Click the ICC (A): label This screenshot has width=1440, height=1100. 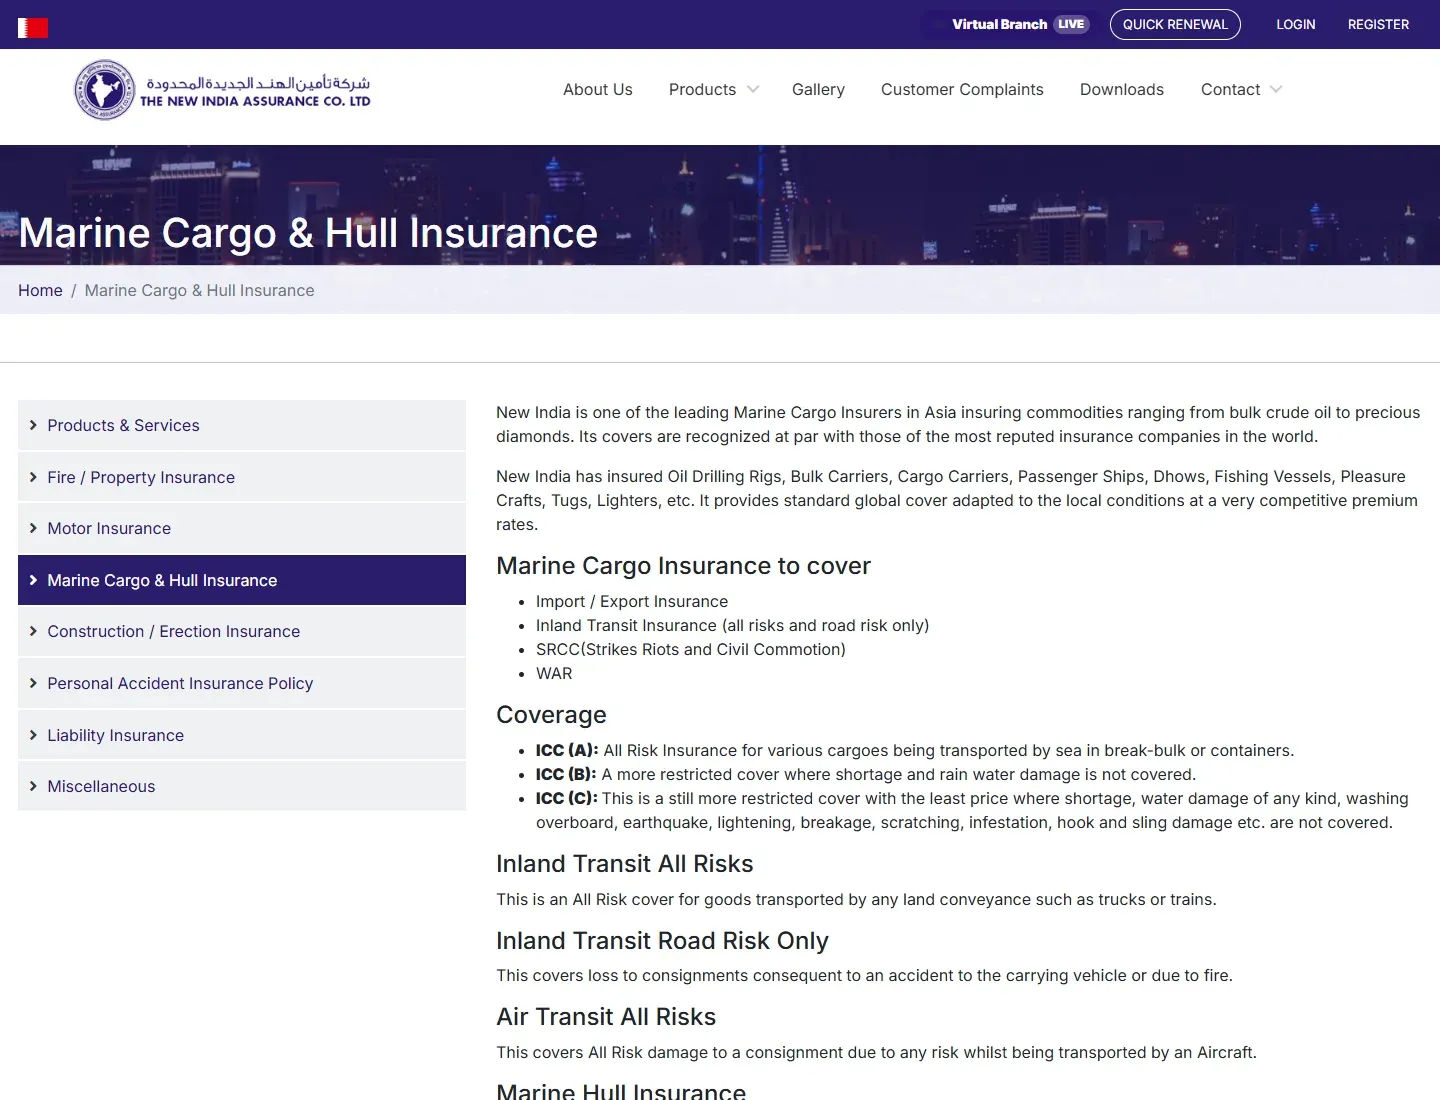coord(567,750)
